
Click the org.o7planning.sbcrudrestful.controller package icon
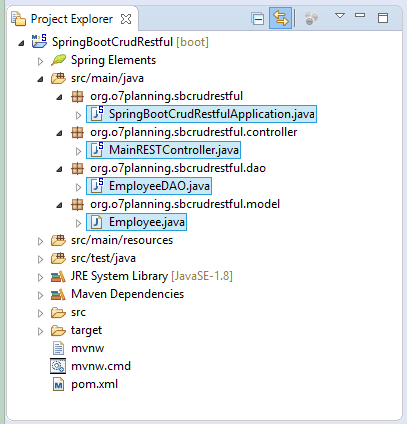[x=77, y=132]
